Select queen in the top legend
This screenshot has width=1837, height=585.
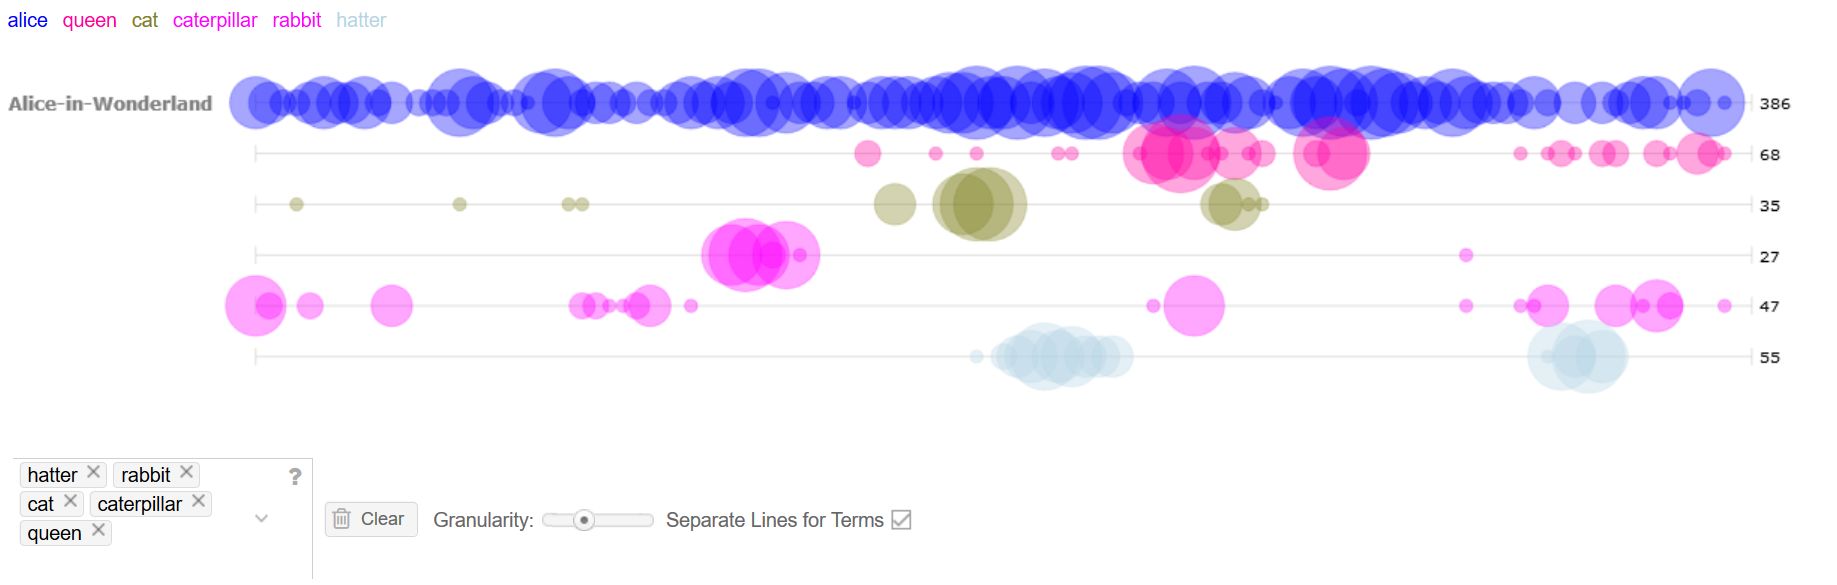click(88, 20)
